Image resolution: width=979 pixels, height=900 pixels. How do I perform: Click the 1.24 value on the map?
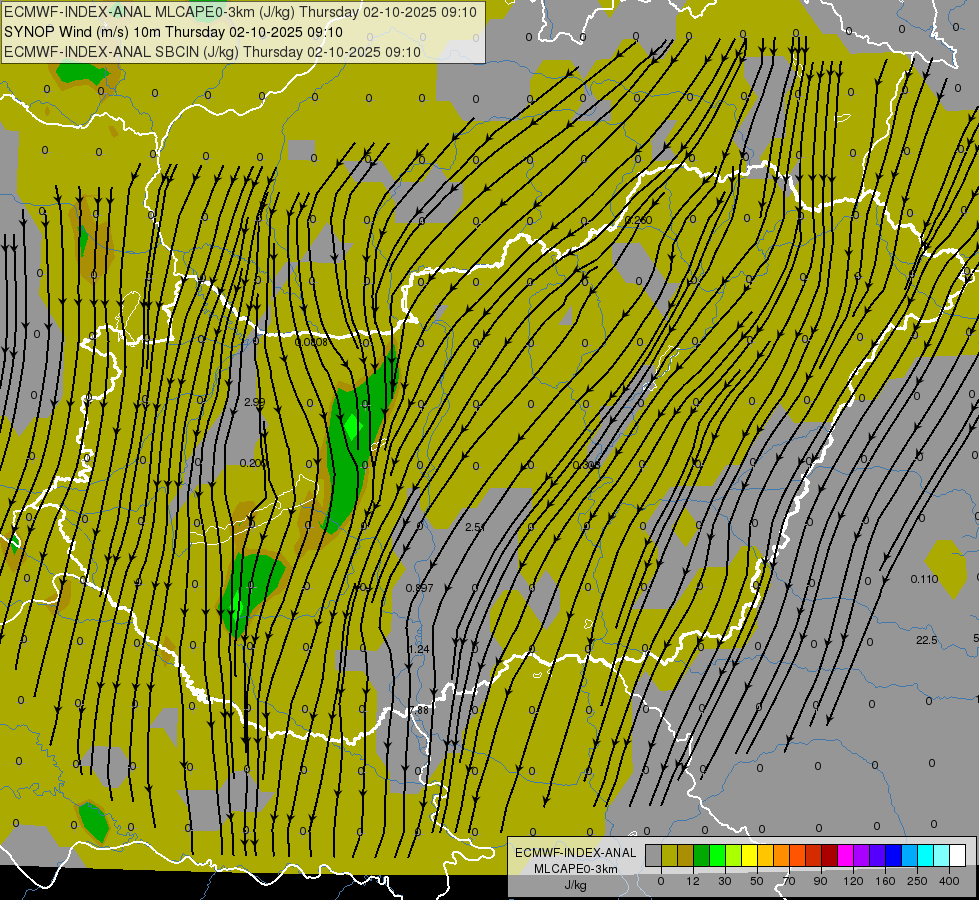pyautogui.click(x=419, y=650)
